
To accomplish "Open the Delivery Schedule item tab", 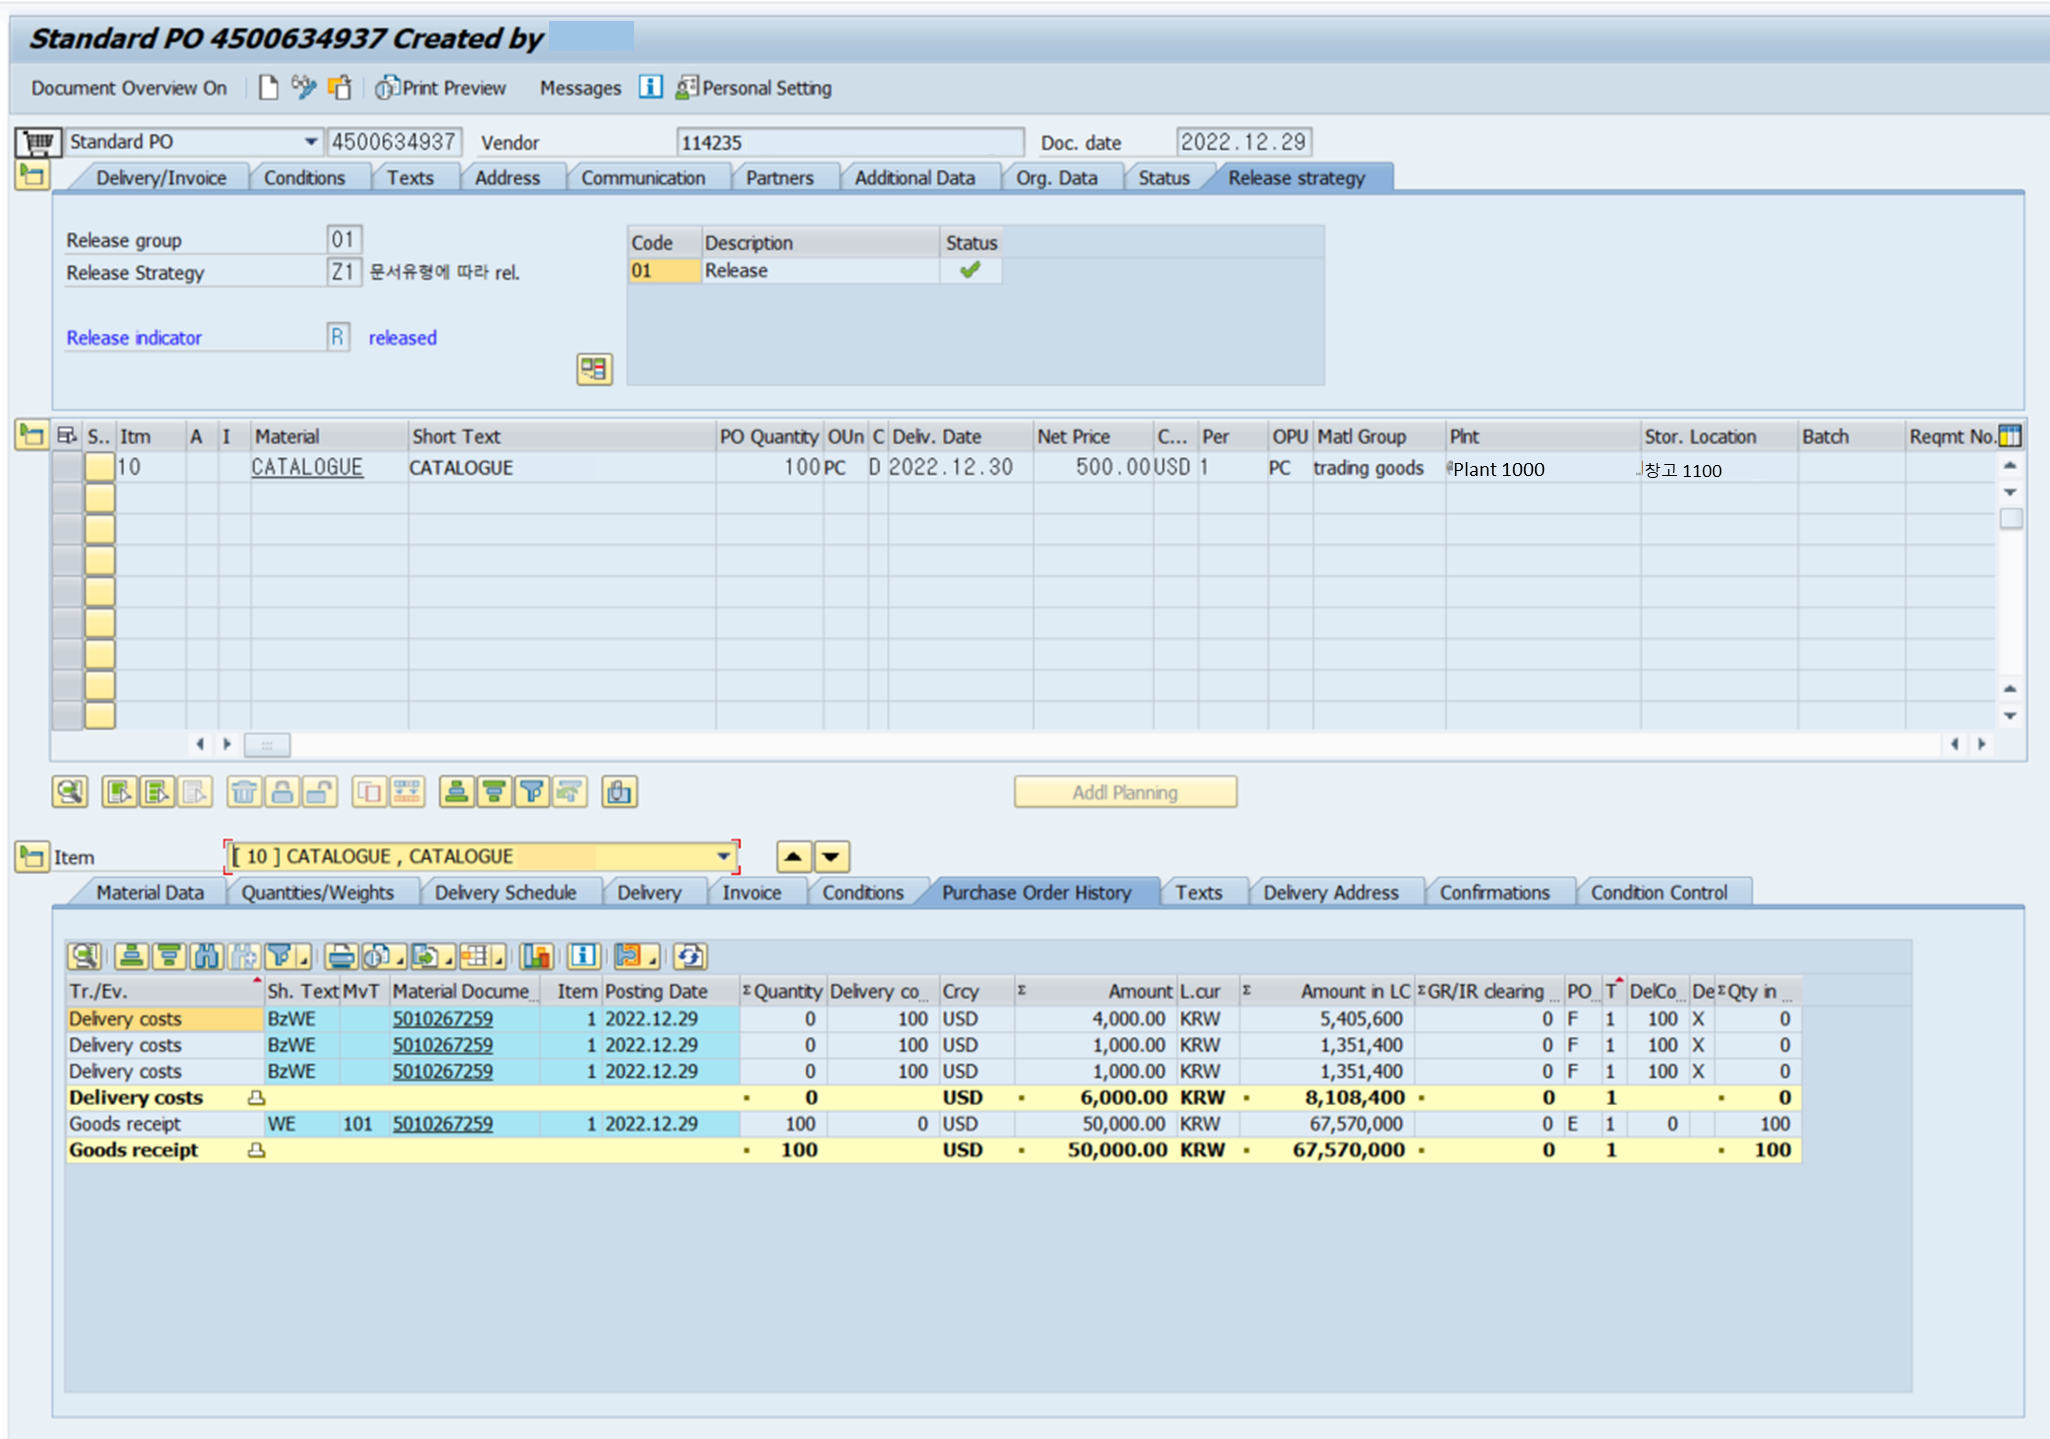I will [505, 893].
